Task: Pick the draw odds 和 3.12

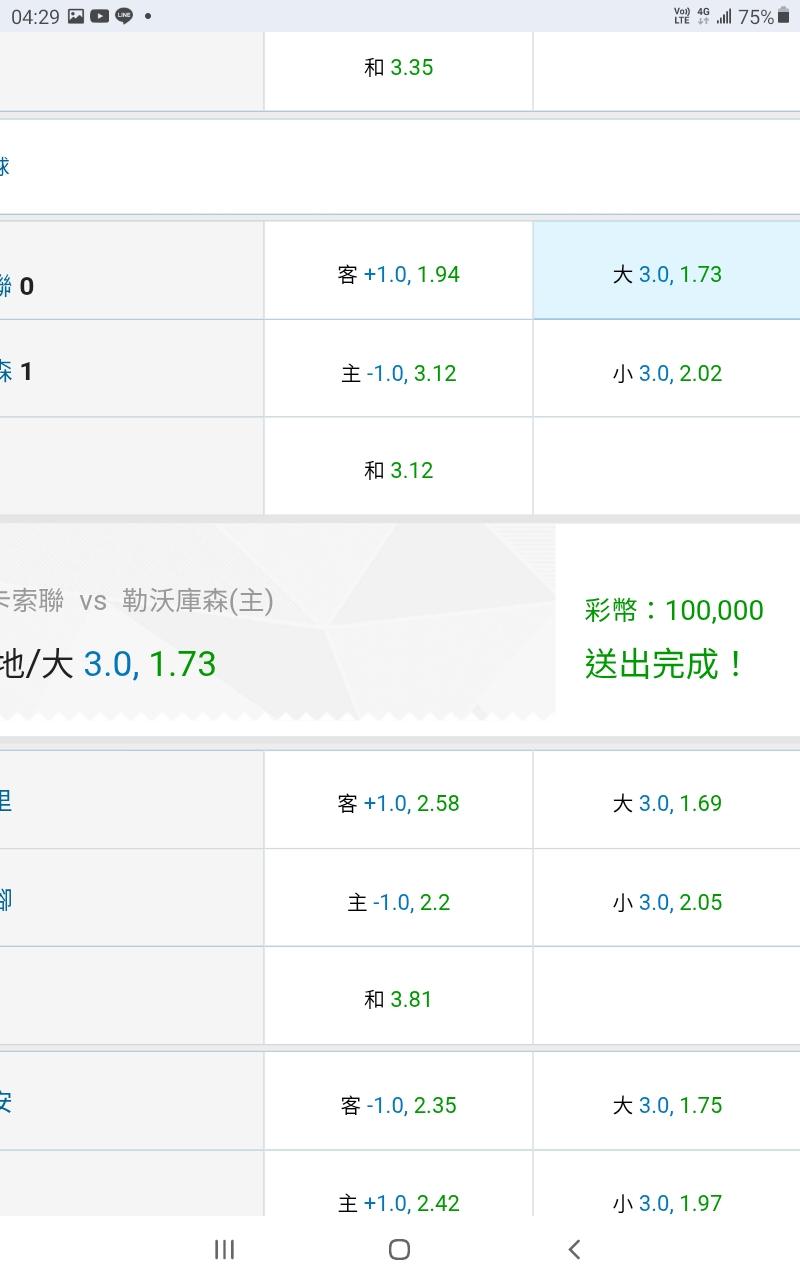Action: tap(398, 470)
